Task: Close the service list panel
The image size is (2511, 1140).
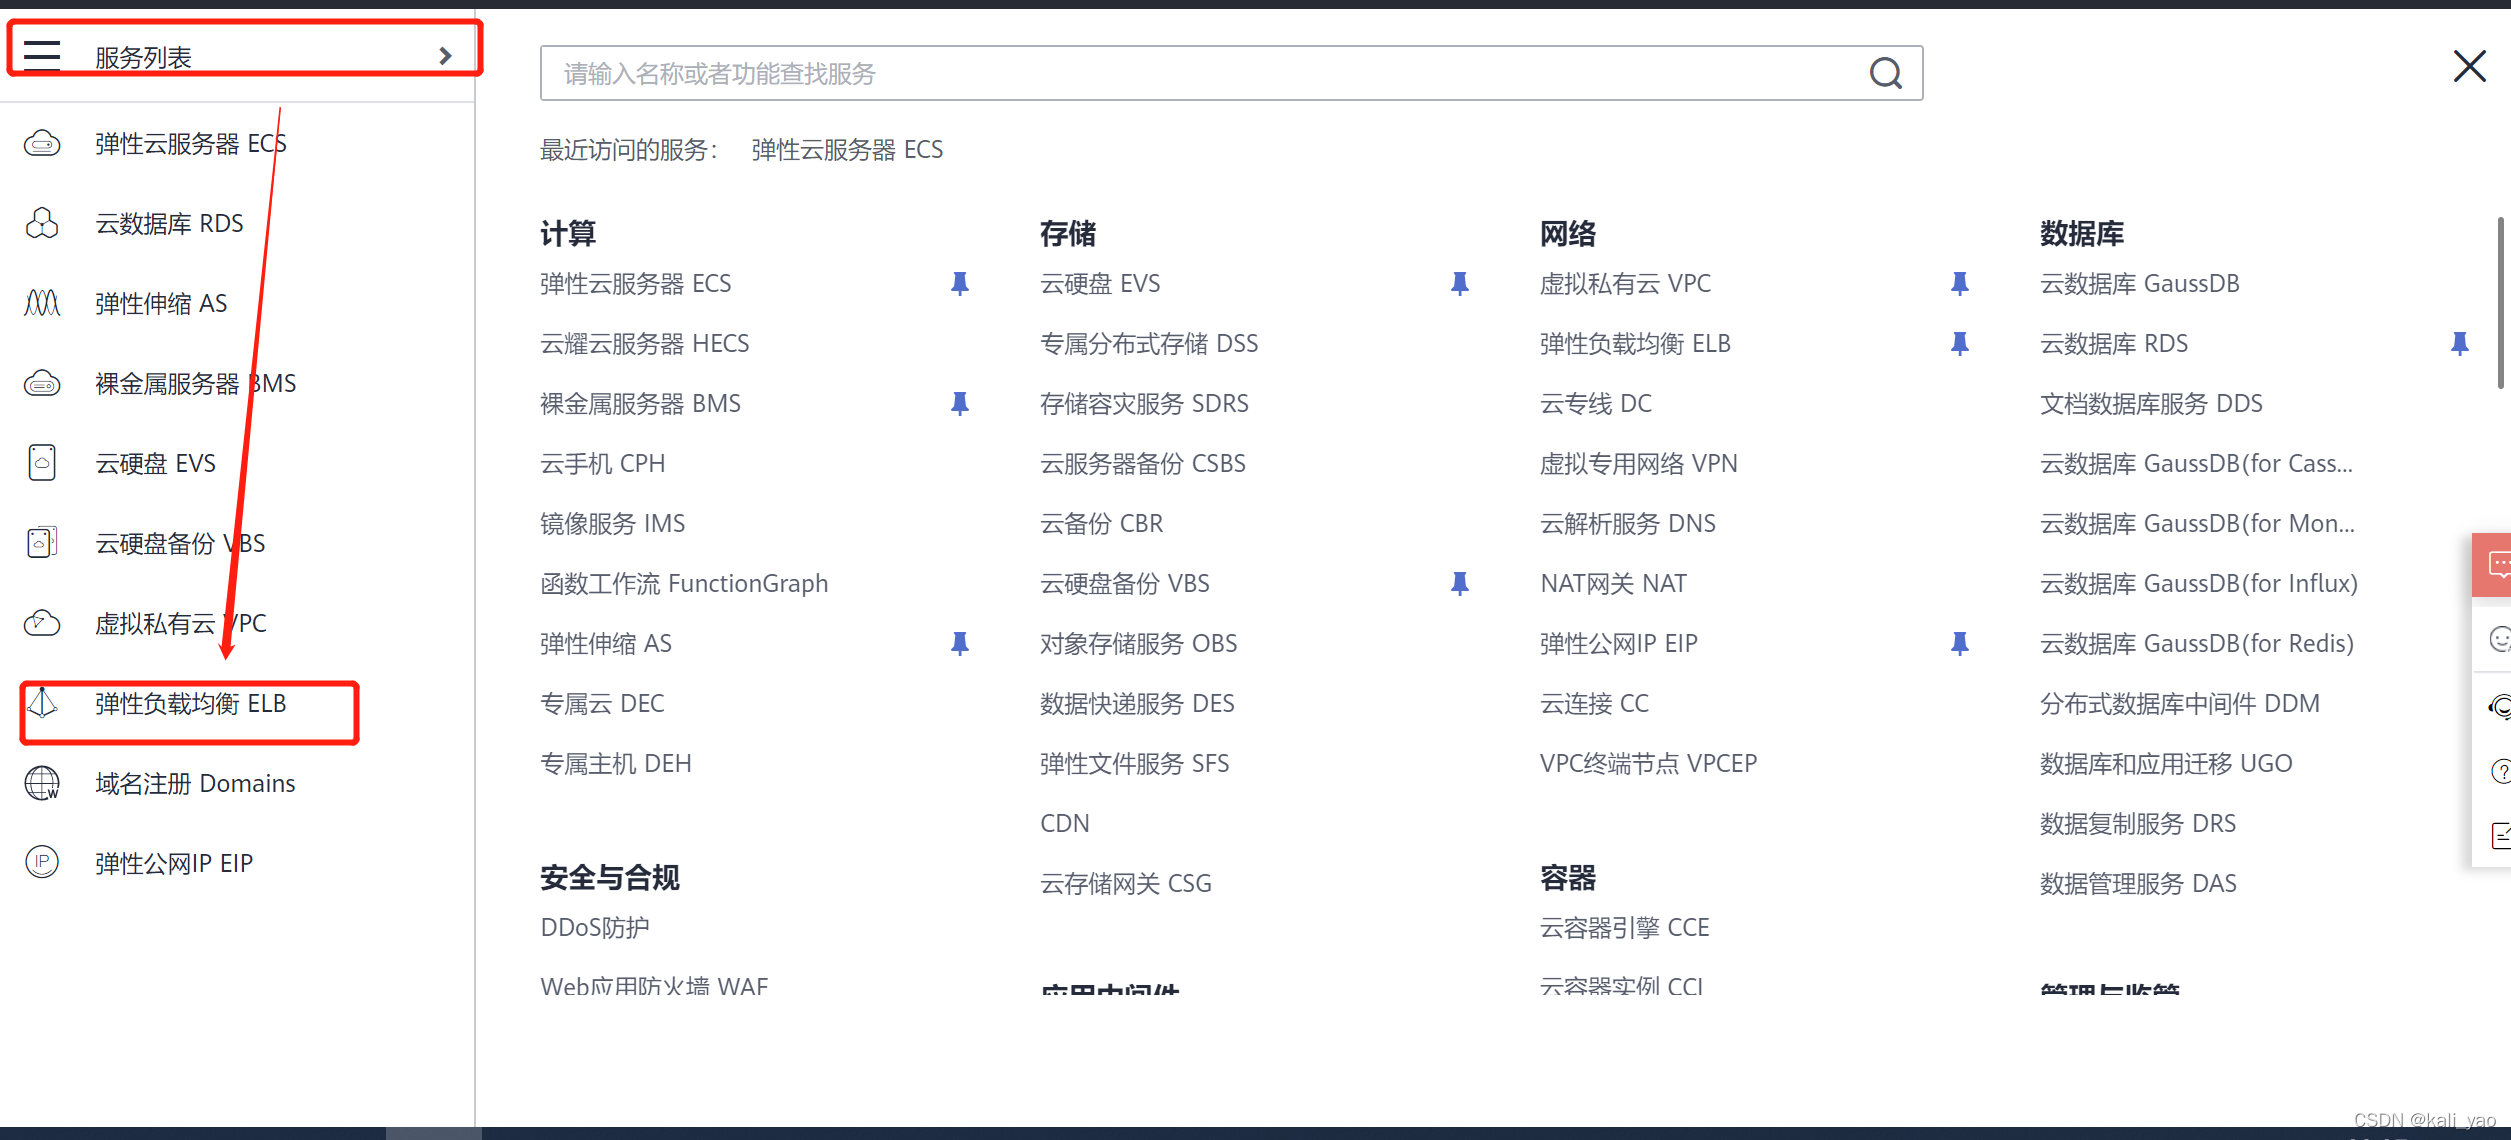Action: tap(2469, 67)
